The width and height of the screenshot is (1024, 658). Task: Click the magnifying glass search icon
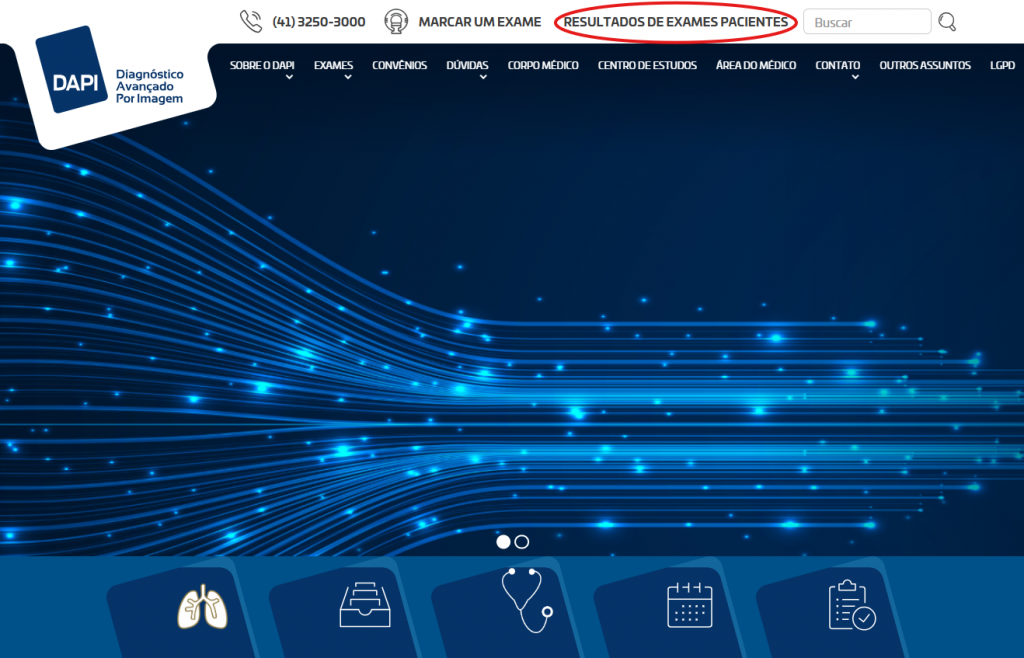coord(947,22)
